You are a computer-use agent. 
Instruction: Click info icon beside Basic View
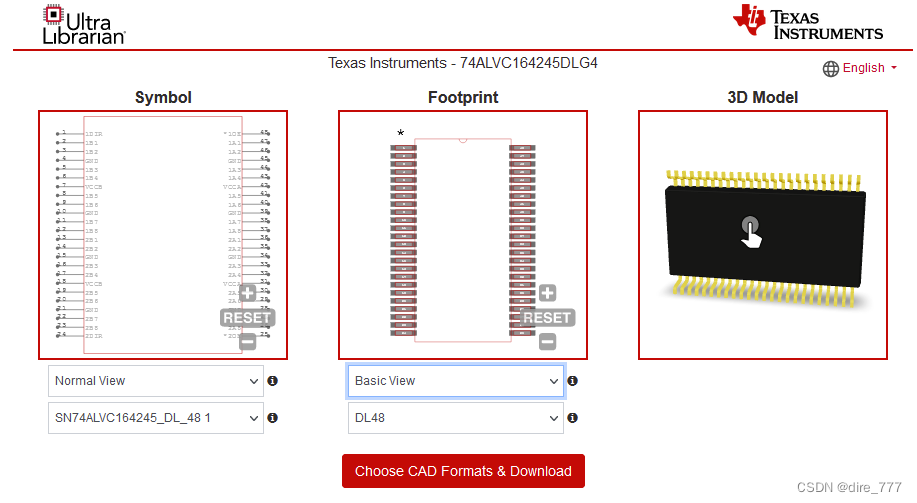(573, 381)
